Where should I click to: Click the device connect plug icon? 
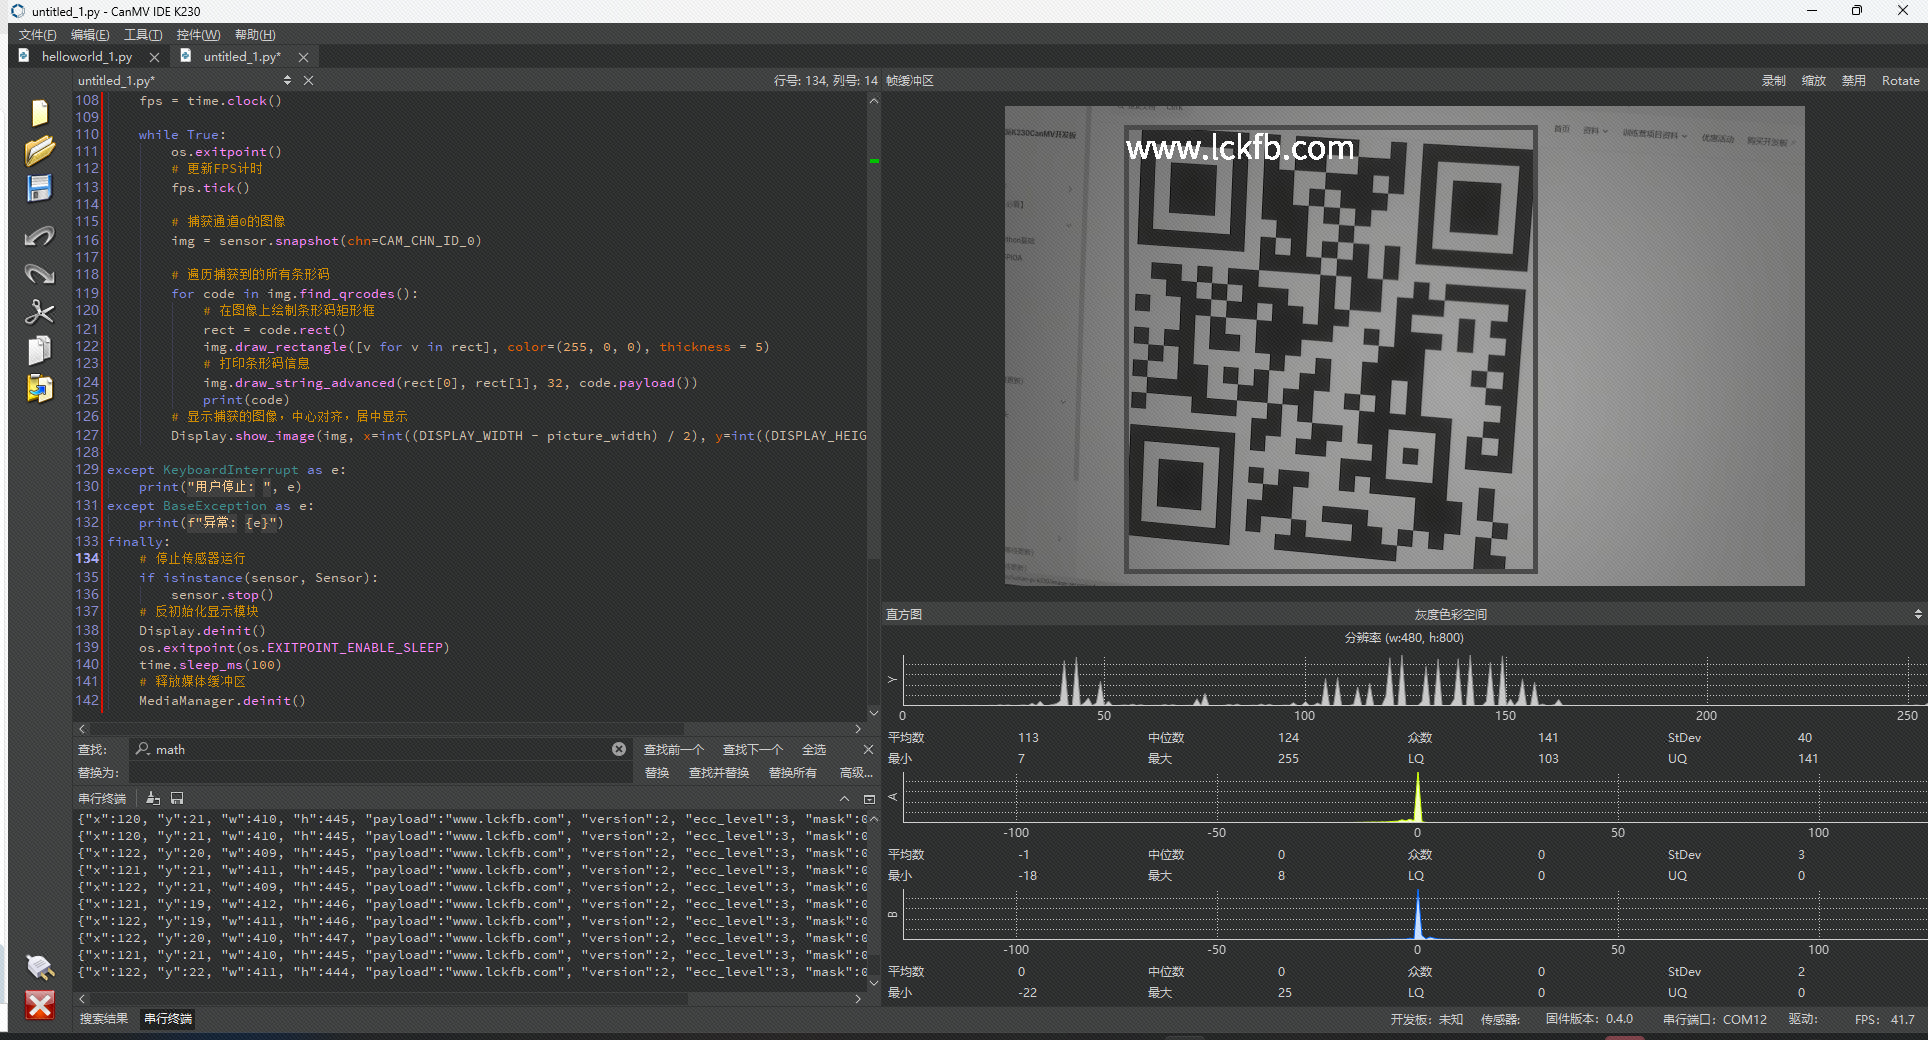(39, 966)
